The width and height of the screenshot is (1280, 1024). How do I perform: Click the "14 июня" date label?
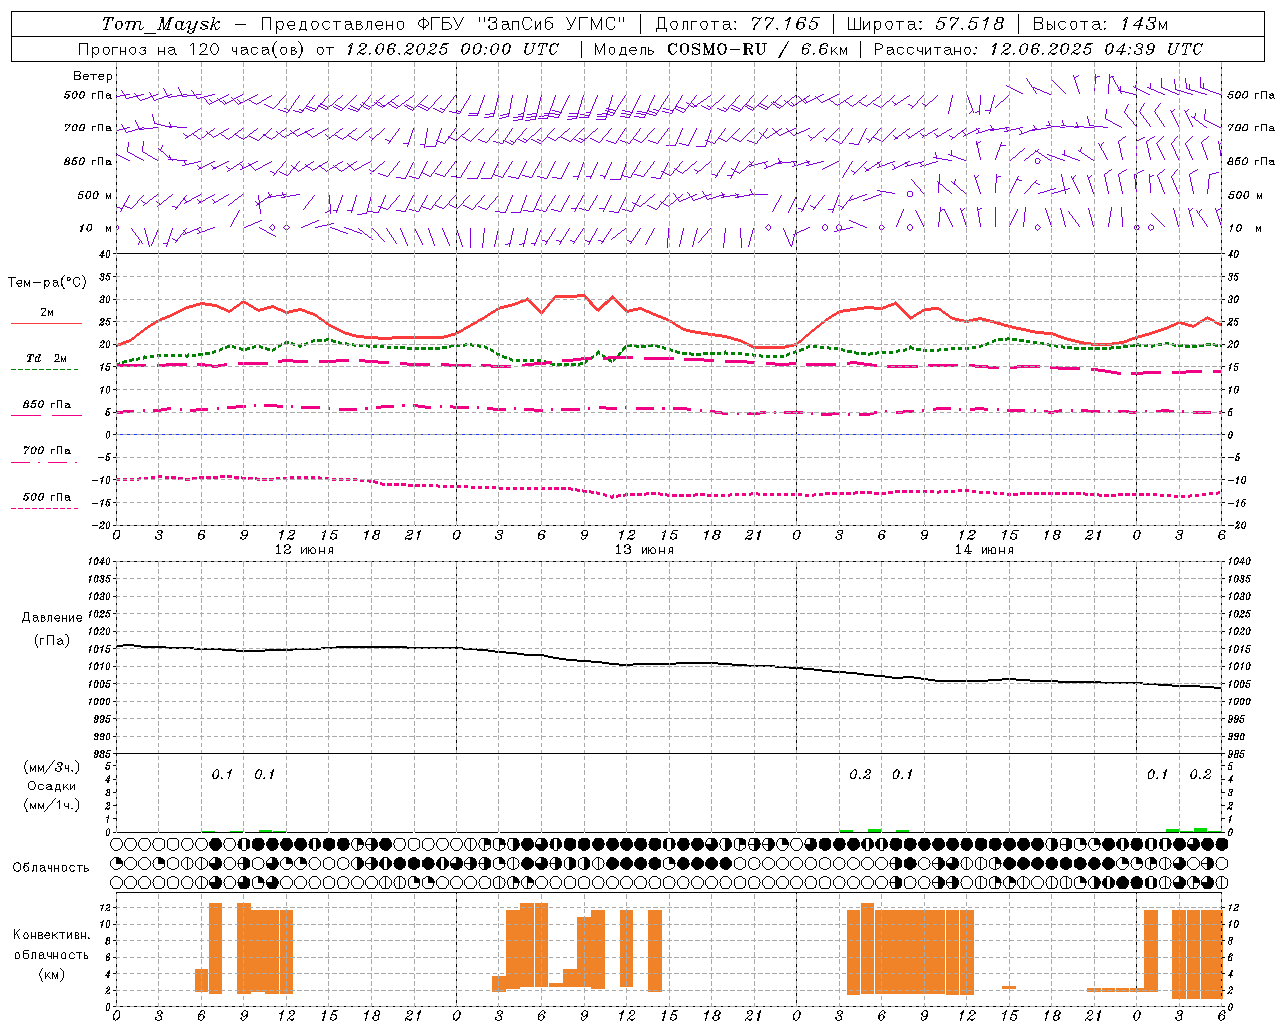click(x=984, y=550)
